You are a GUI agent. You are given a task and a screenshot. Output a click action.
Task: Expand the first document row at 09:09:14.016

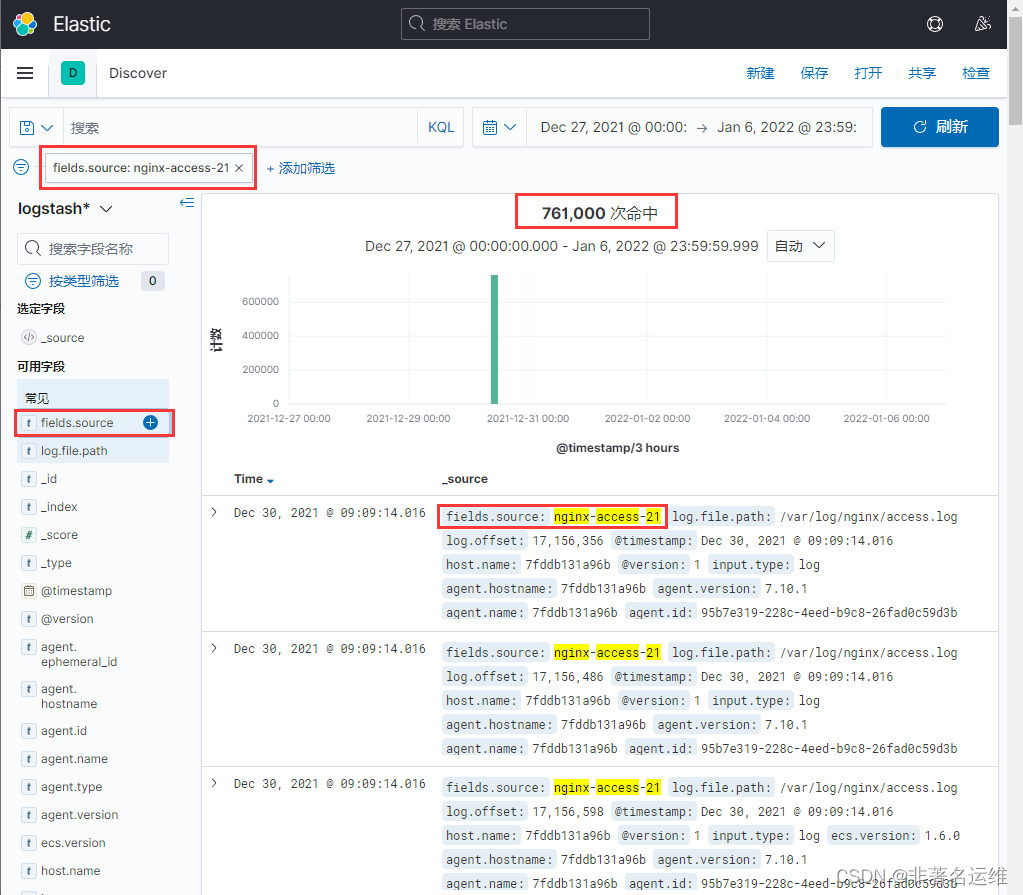point(214,513)
